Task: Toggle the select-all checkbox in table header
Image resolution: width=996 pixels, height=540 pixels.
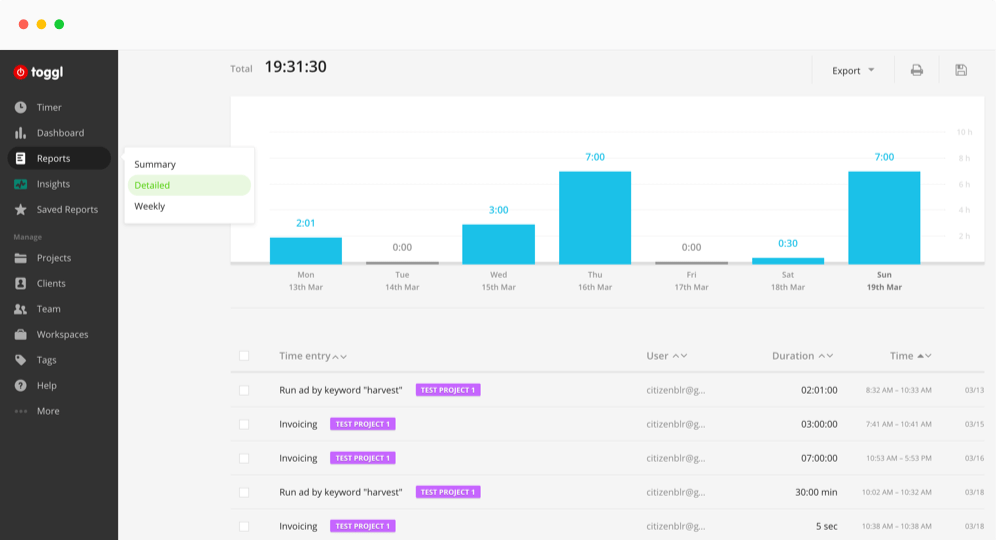Action: coord(244,356)
